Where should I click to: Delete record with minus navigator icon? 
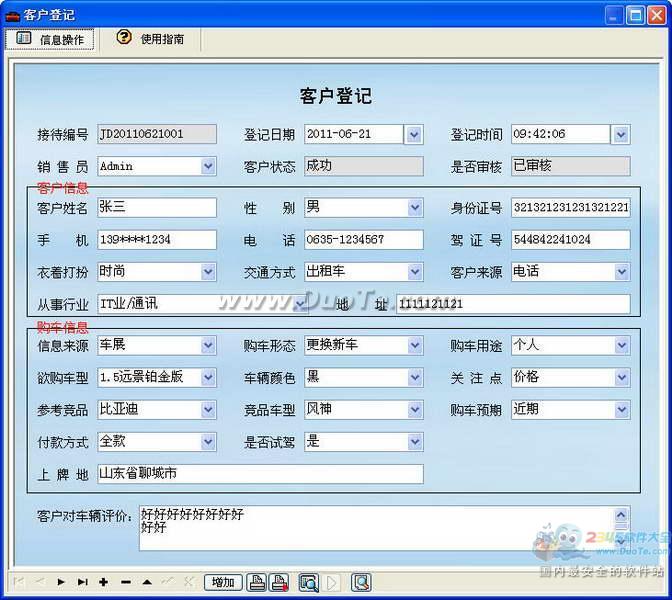point(126,582)
